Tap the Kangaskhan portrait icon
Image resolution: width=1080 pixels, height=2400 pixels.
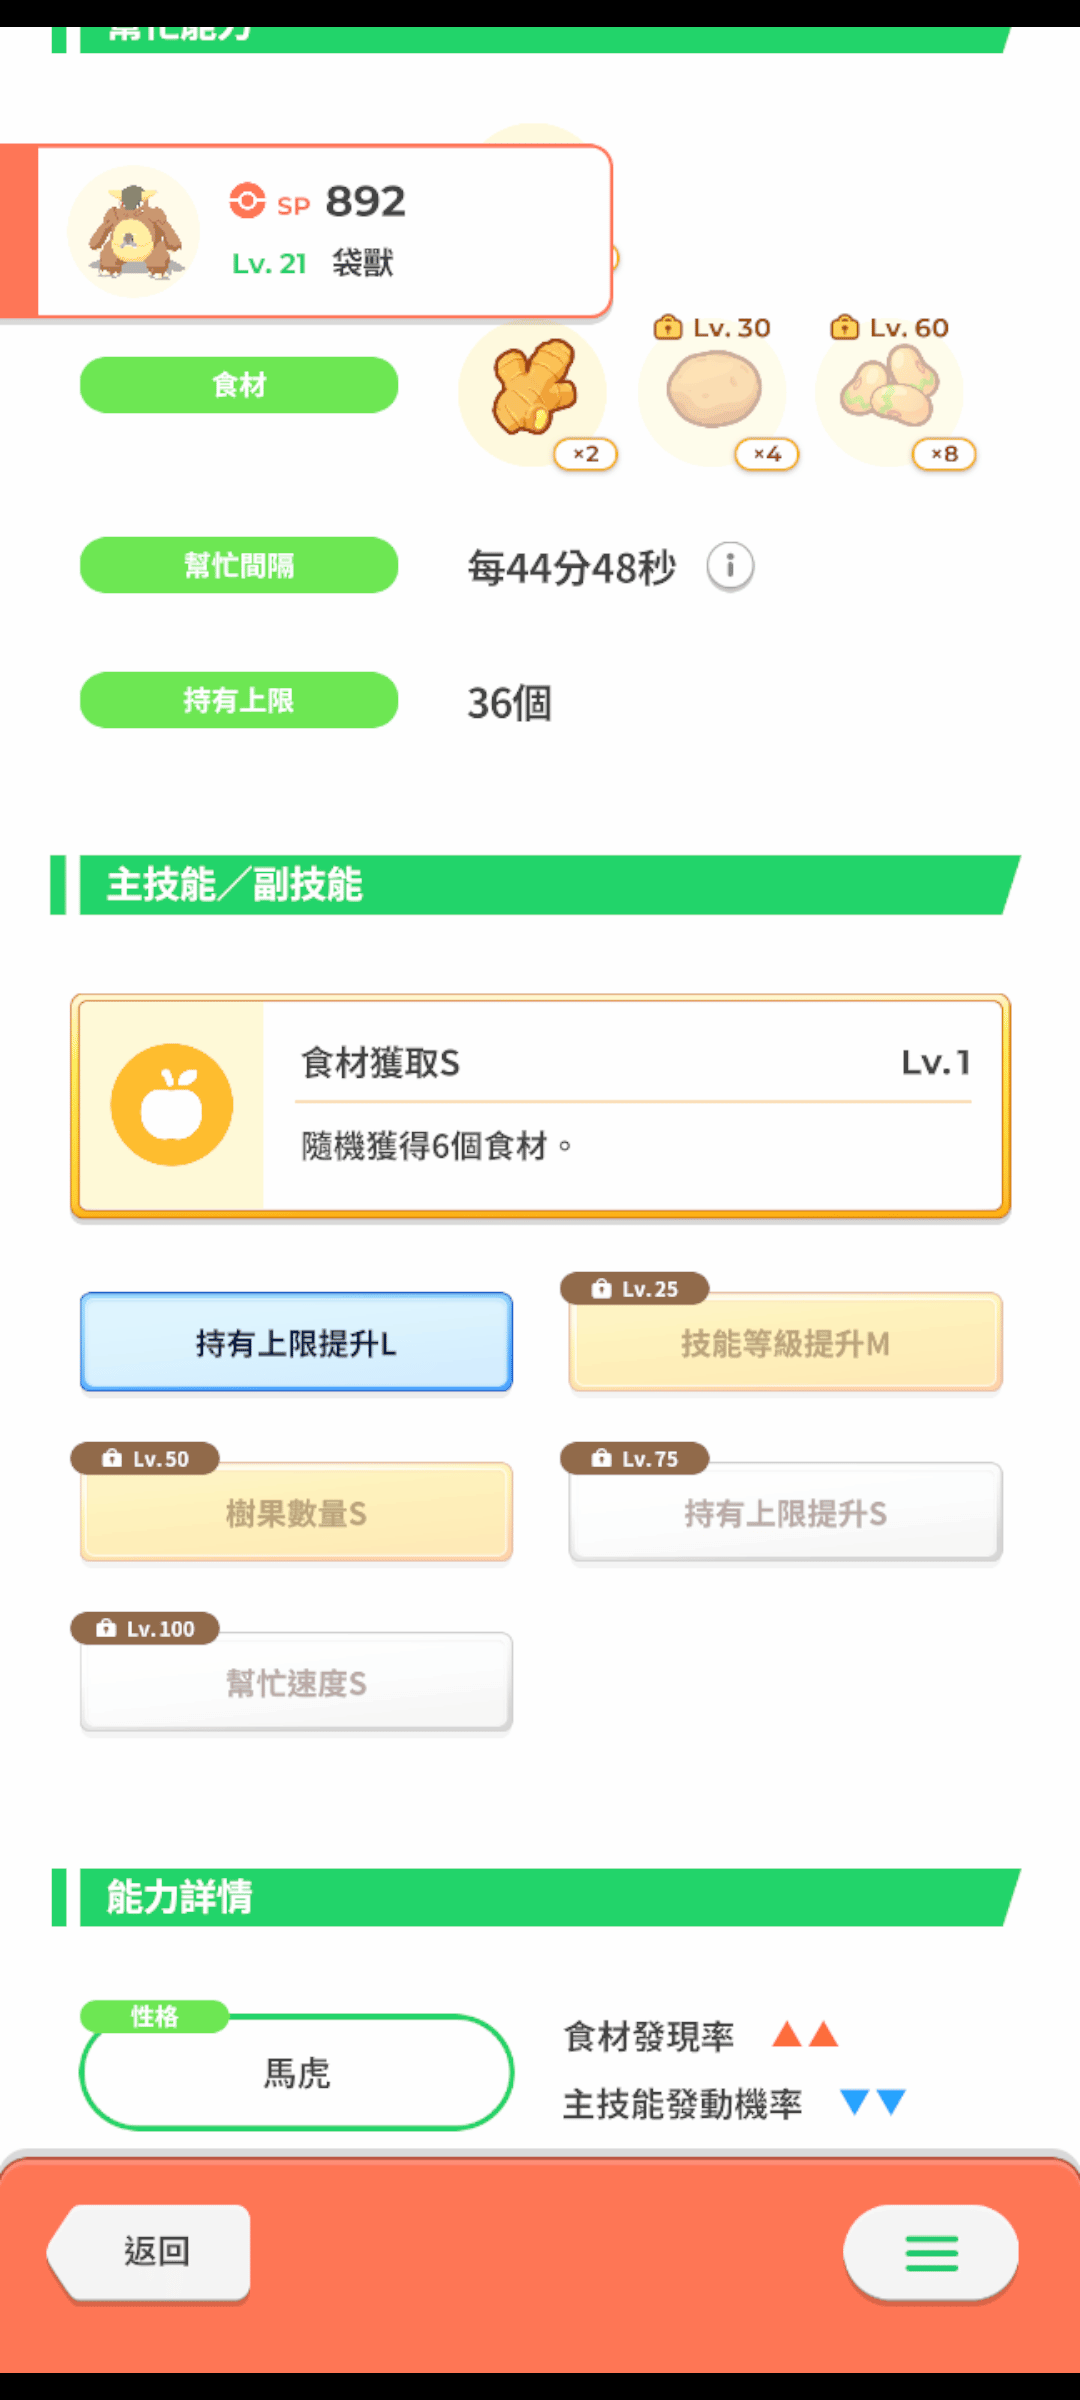133,231
